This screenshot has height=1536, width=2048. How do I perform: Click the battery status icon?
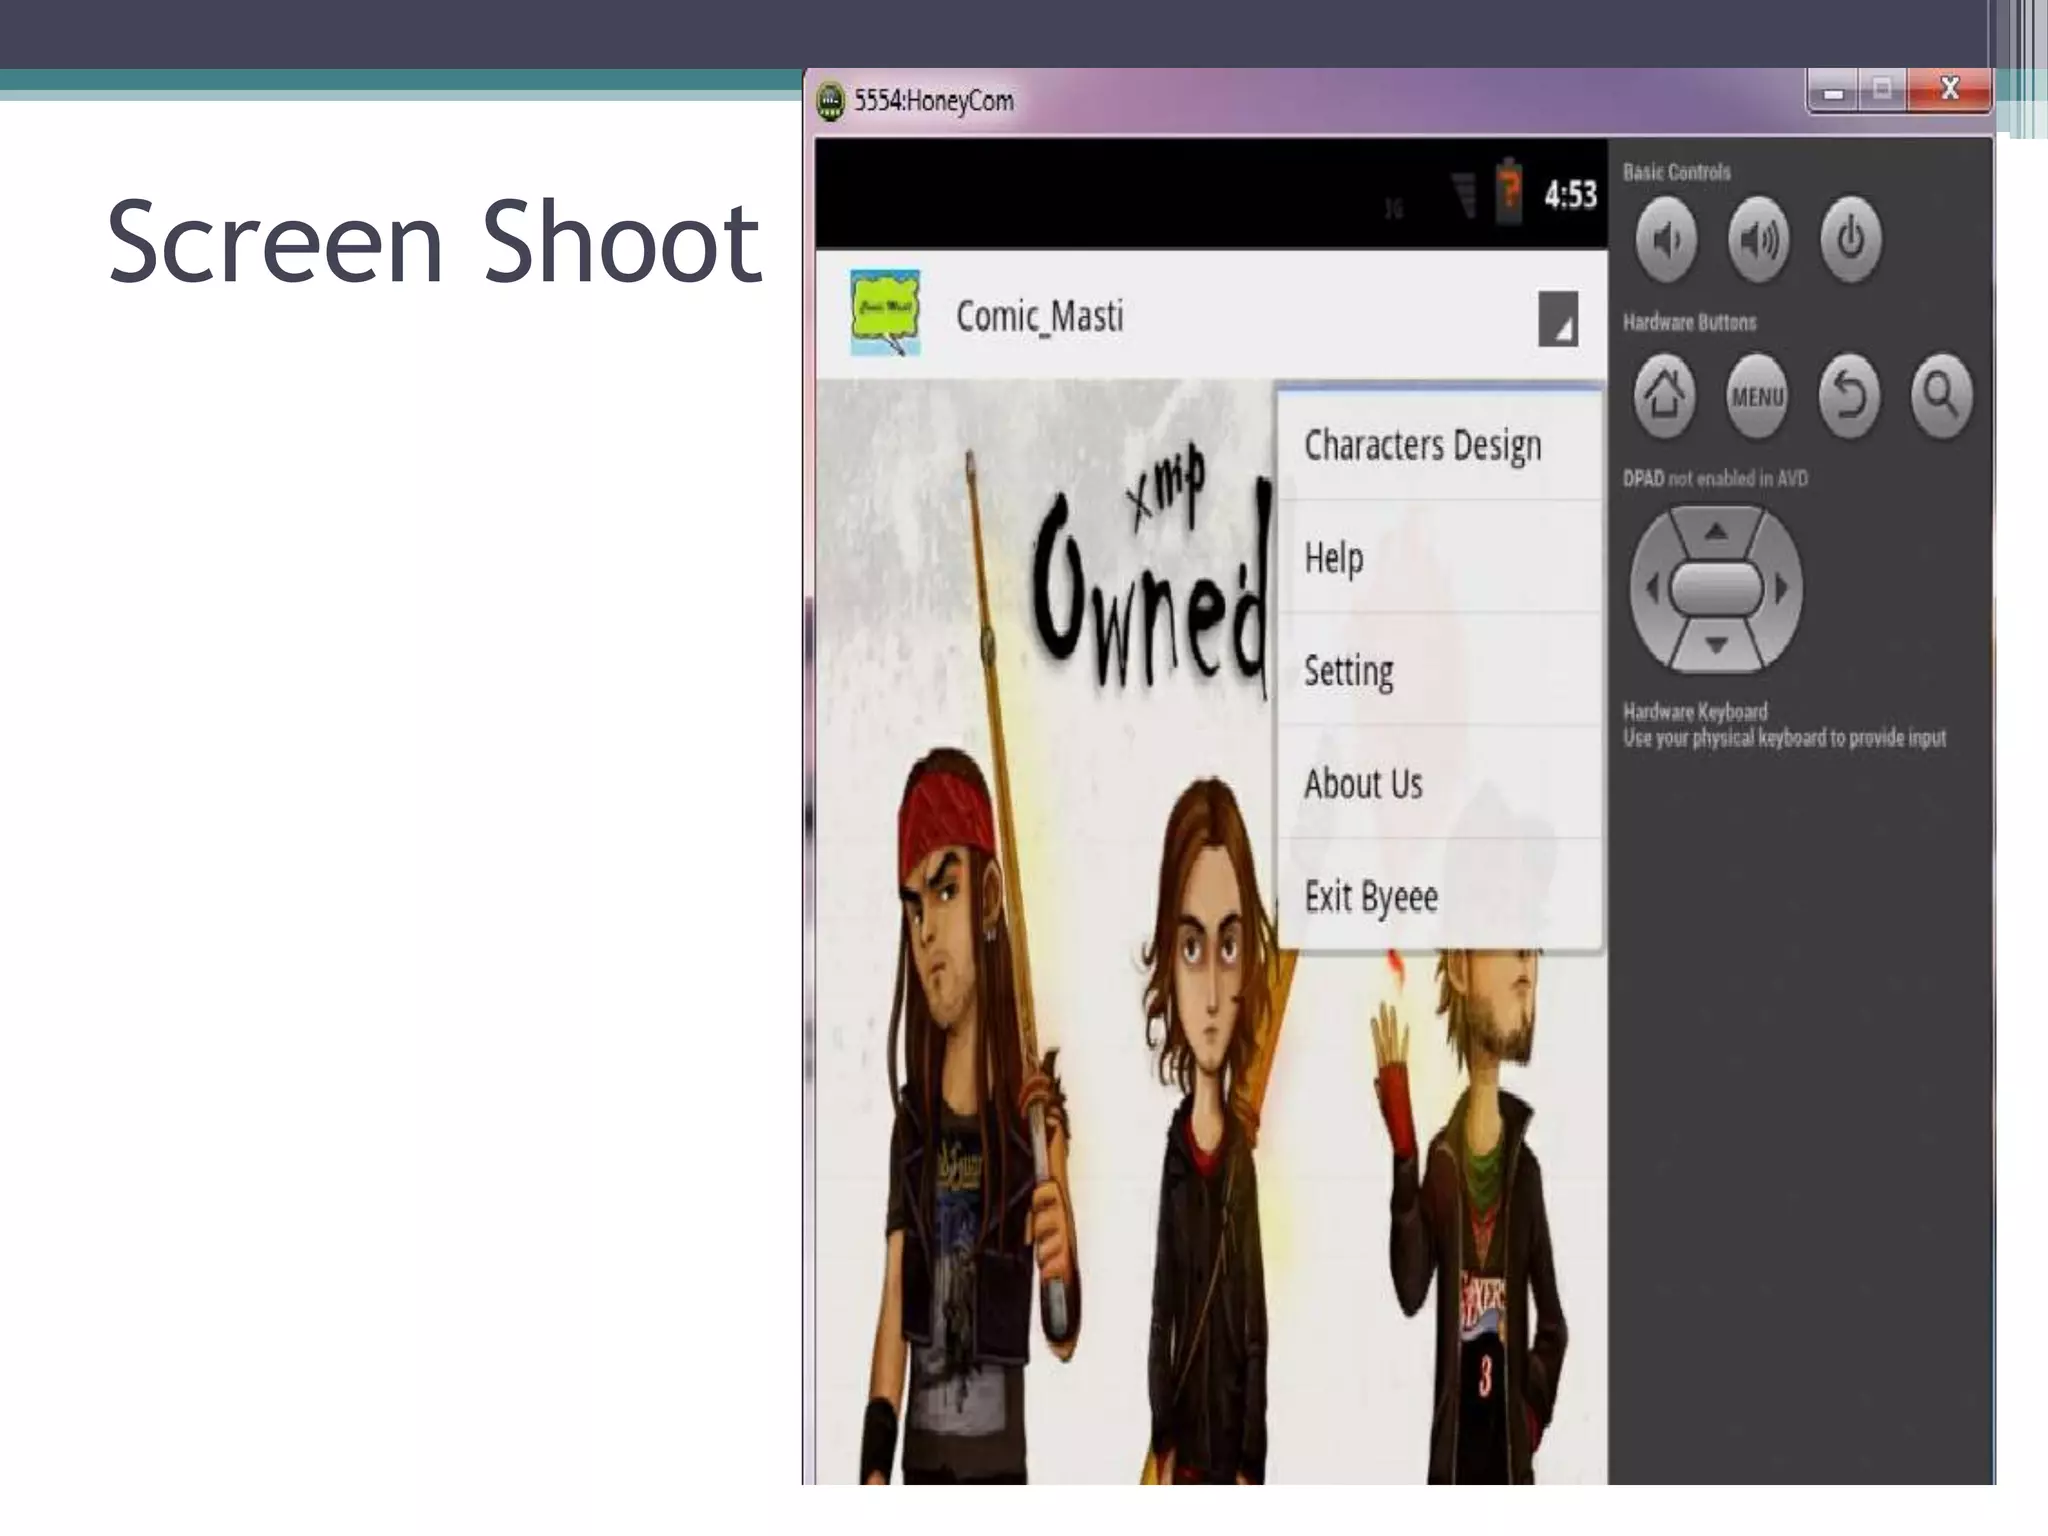point(1509,193)
